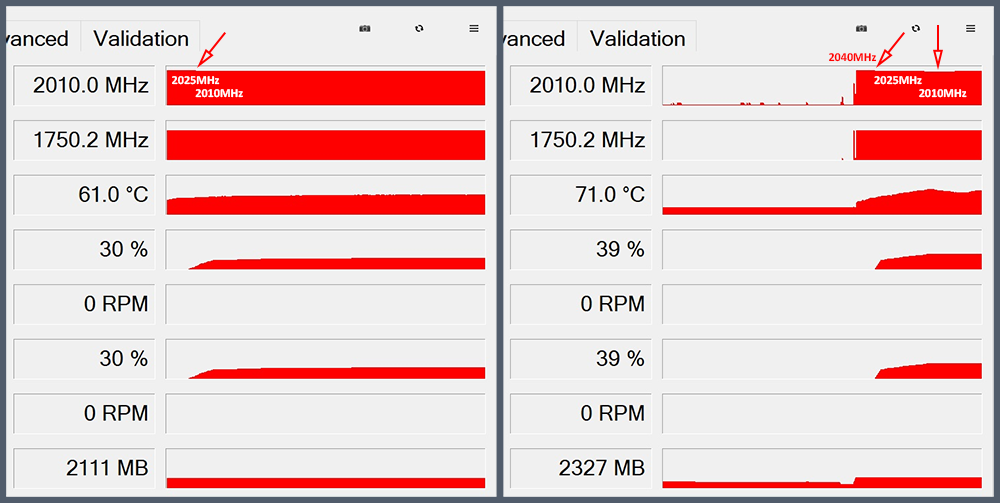Click the refresh icon in right panel
The image size is (1000, 503).
coord(916,29)
